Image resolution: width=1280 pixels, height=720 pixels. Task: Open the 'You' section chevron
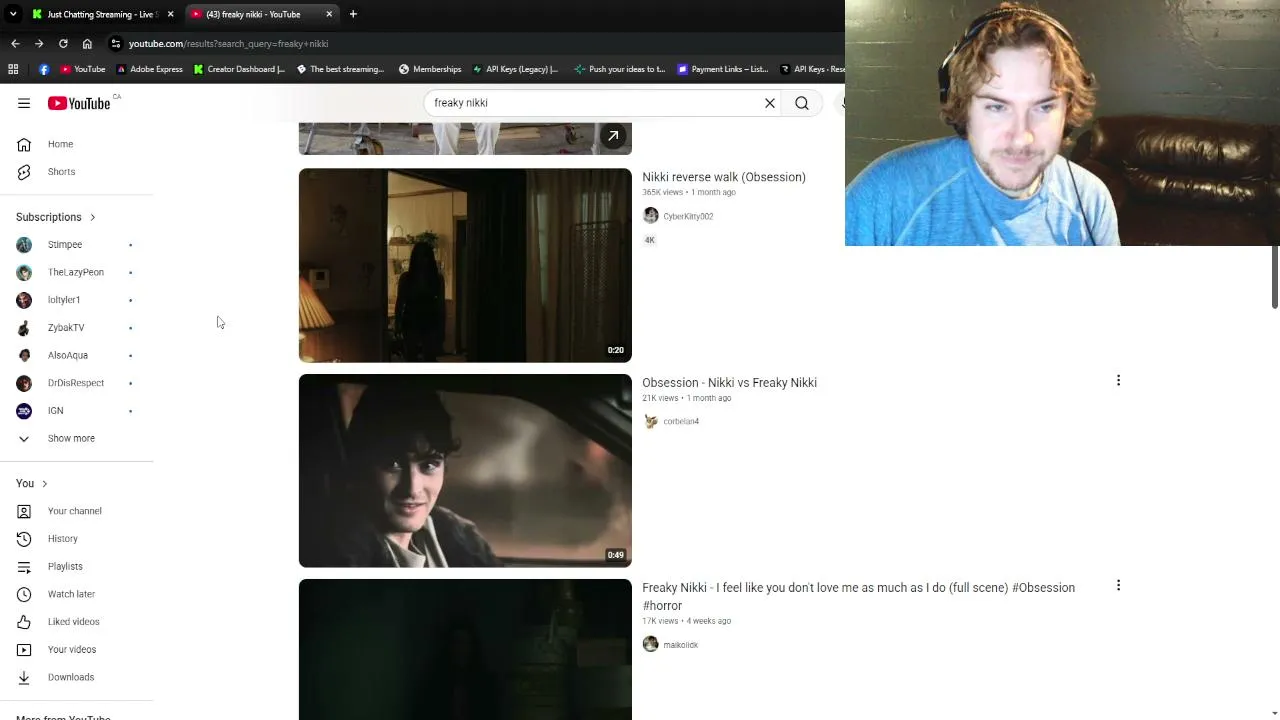[x=44, y=484]
